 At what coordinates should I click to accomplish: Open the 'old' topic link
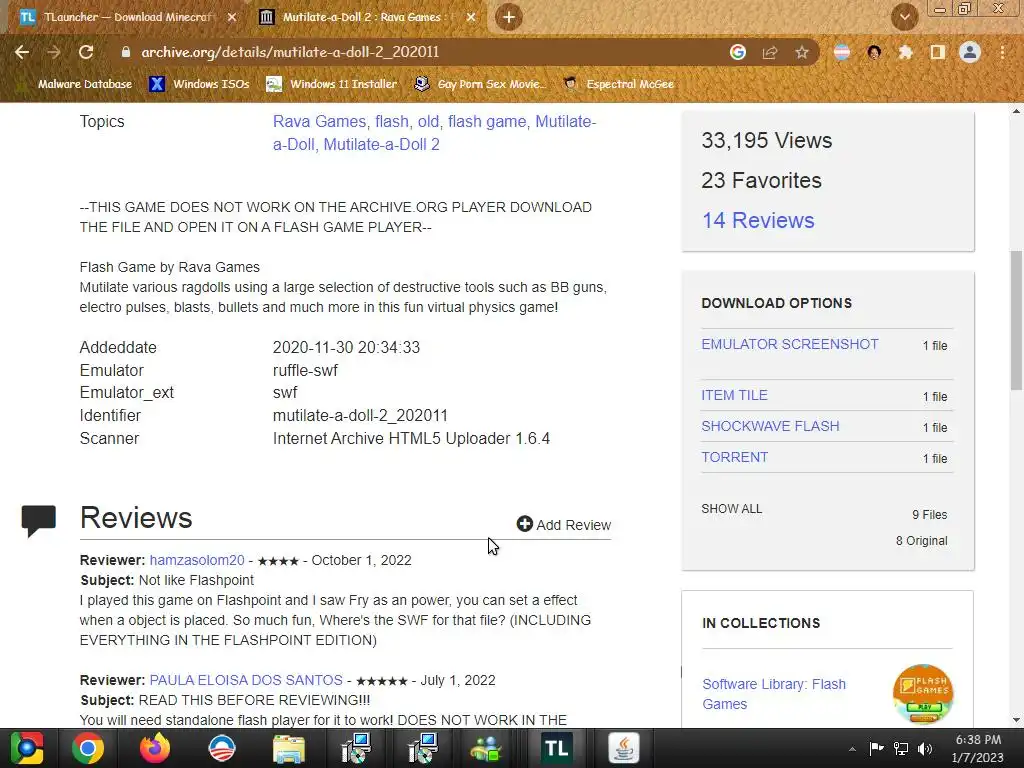[428, 121]
